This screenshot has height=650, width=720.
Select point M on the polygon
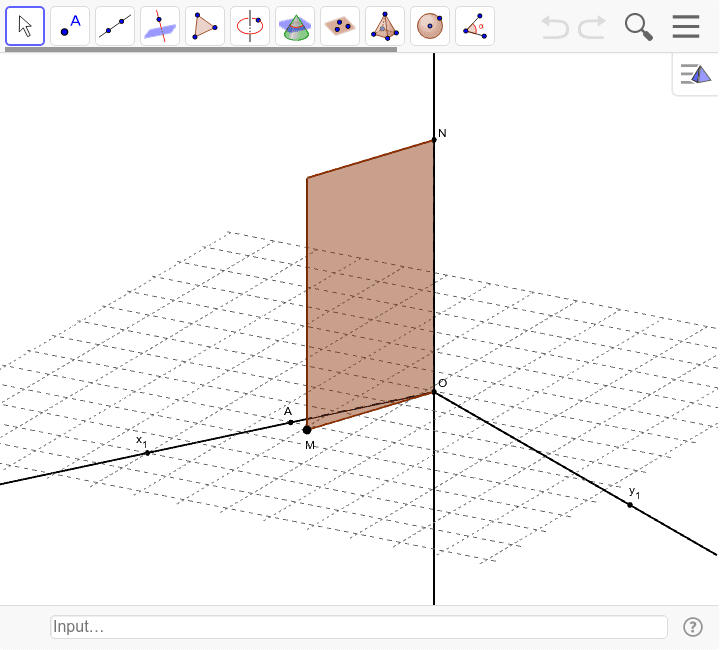(x=307, y=430)
